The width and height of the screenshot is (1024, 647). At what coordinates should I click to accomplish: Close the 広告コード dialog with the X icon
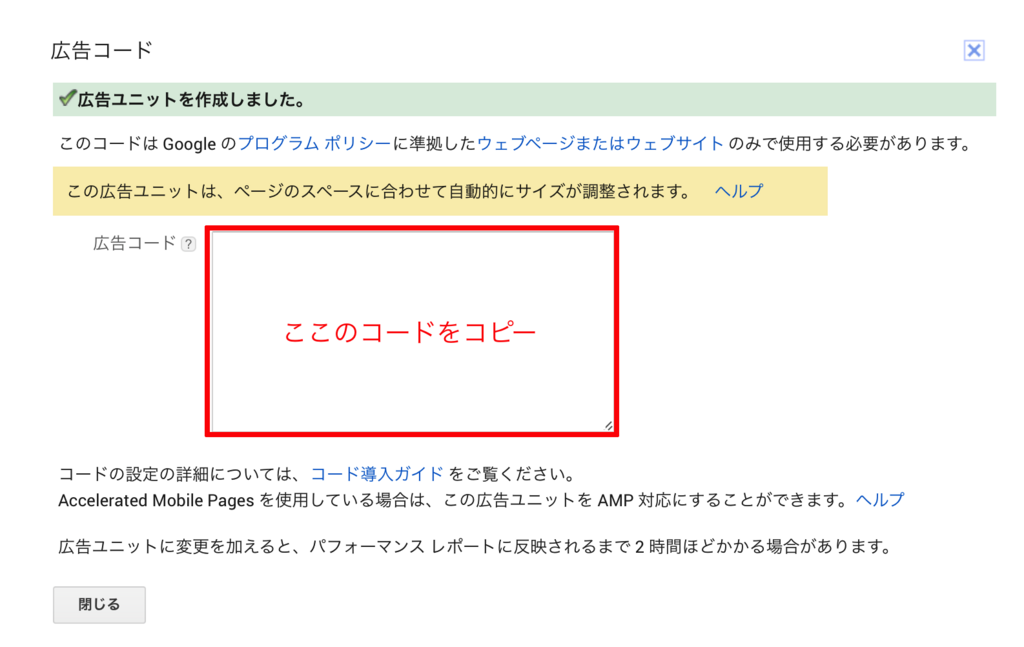tap(974, 50)
